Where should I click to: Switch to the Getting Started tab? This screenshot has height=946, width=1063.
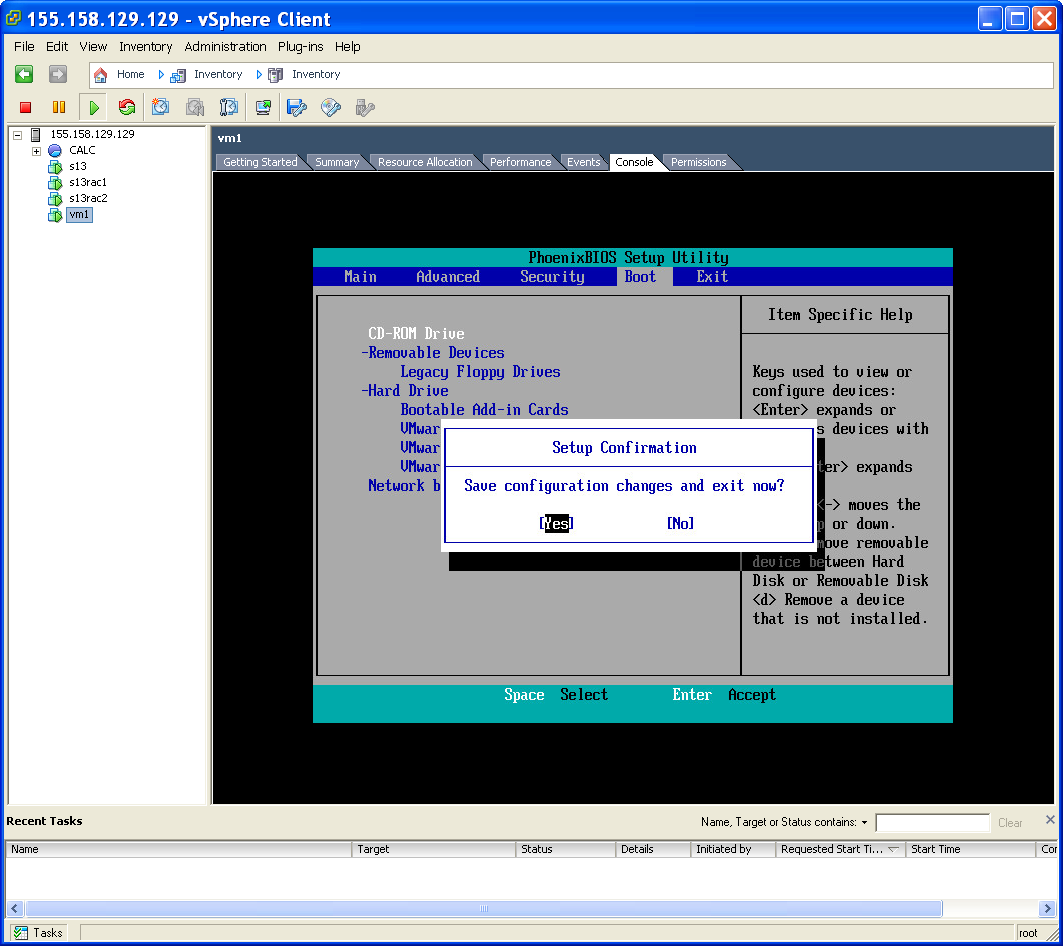pos(260,162)
